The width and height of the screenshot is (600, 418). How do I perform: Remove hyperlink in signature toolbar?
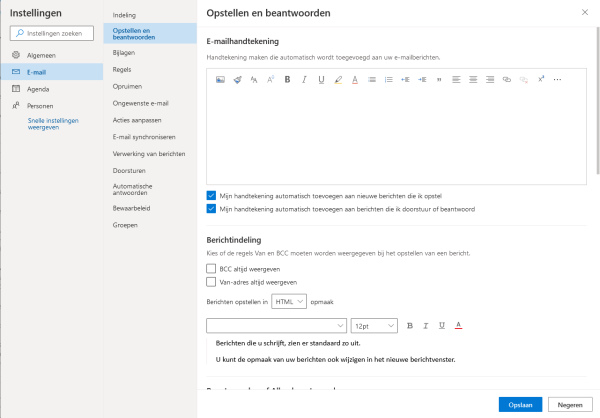[x=523, y=80]
